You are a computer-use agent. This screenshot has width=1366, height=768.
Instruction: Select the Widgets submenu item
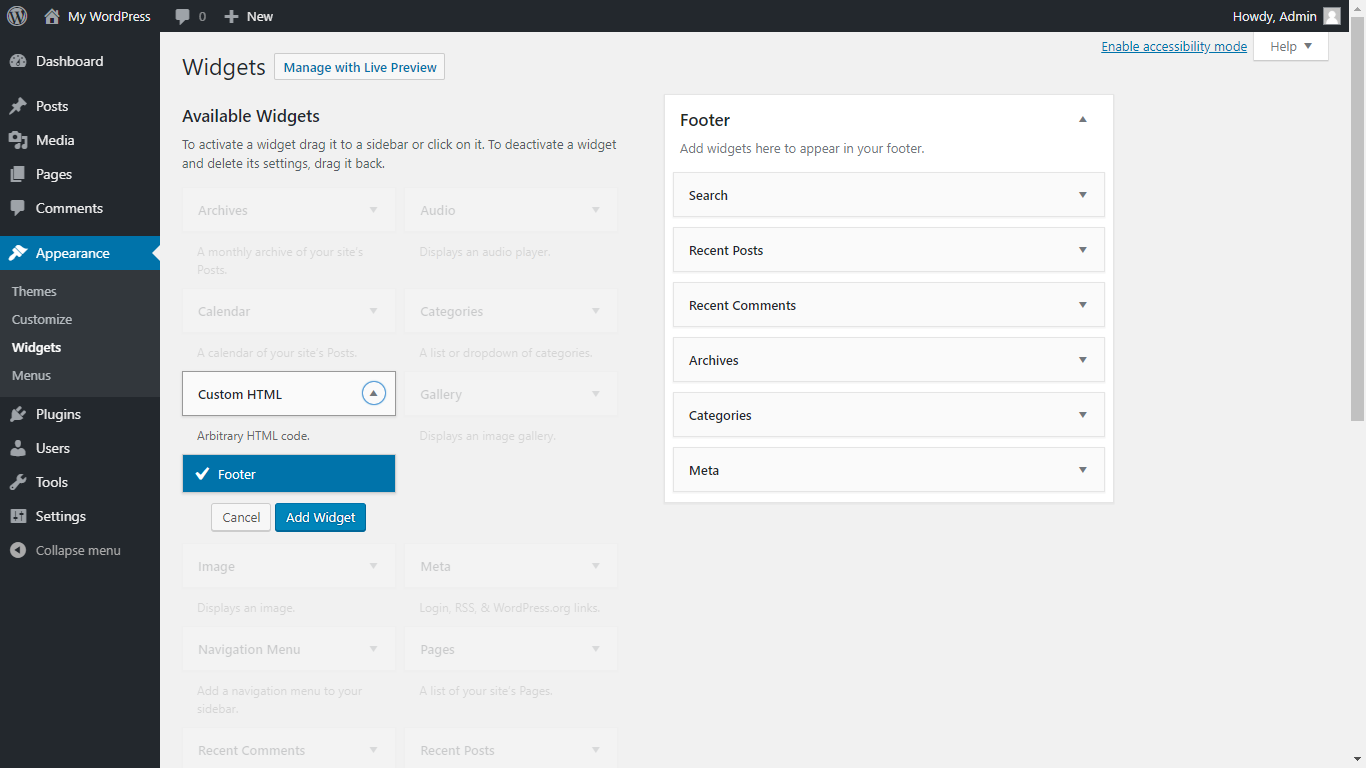click(36, 347)
